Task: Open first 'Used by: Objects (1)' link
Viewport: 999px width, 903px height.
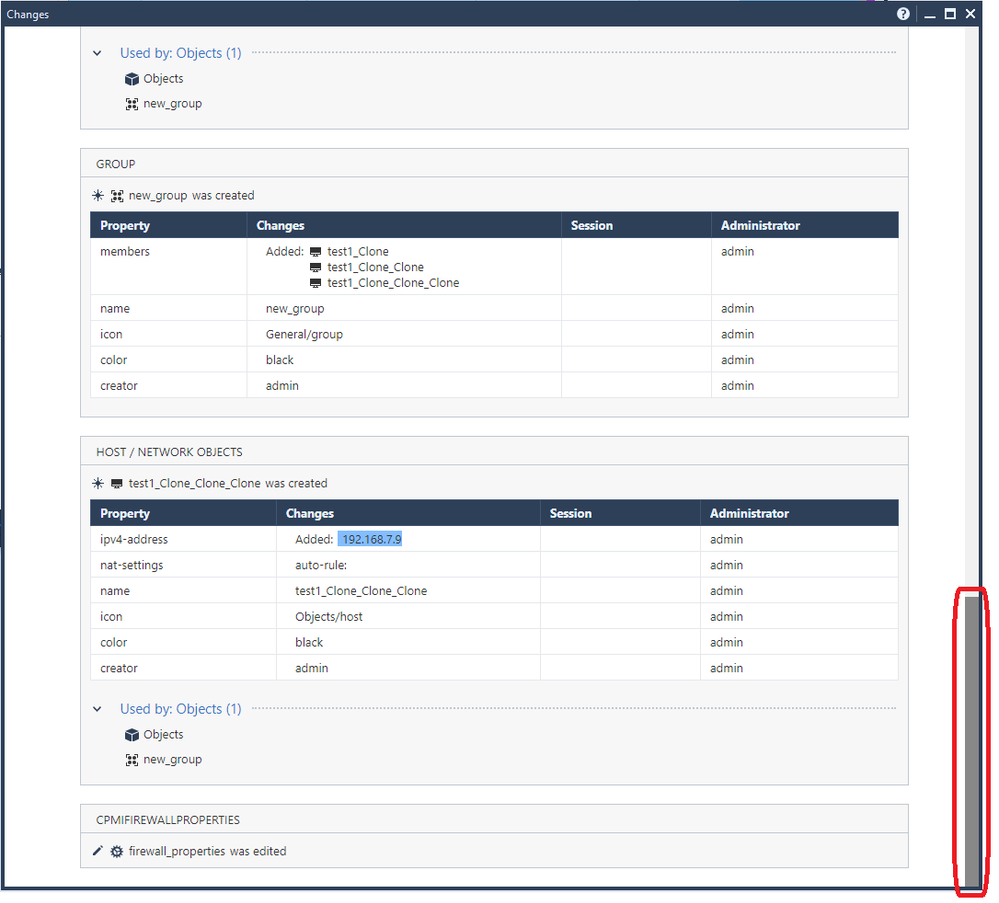Action: pyautogui.click(x=181, y=54)
